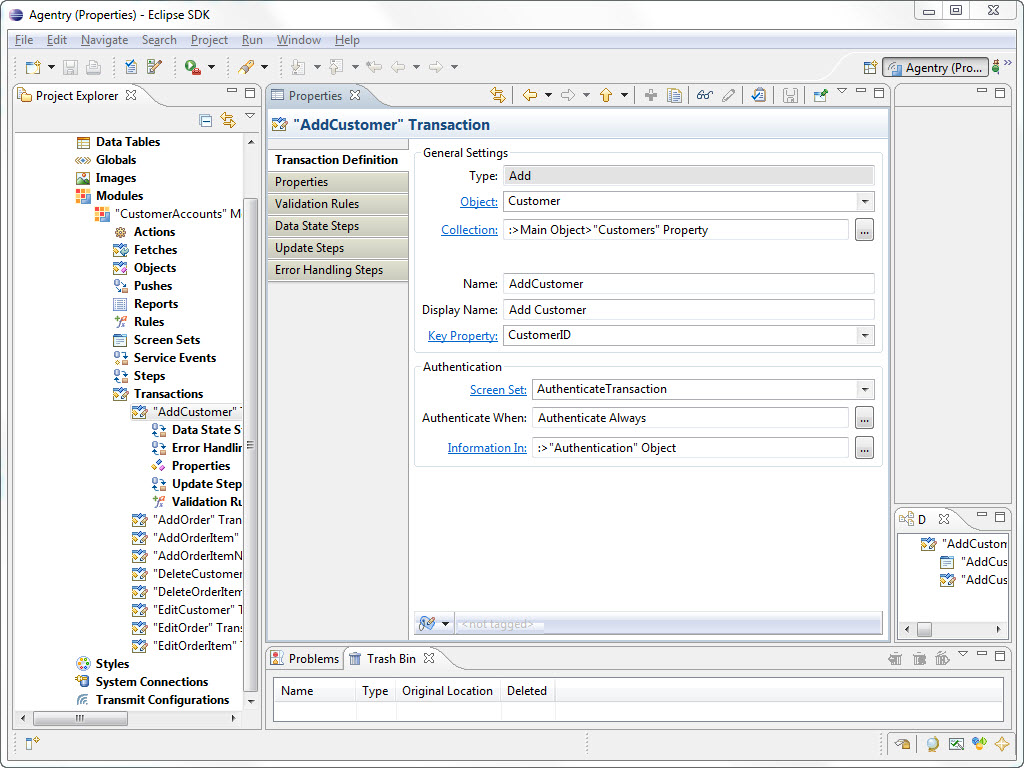Toggle the Open Perspective button
Viewport: 1024px width, 768px height.
pyautogui.click(x=870, y=67)
